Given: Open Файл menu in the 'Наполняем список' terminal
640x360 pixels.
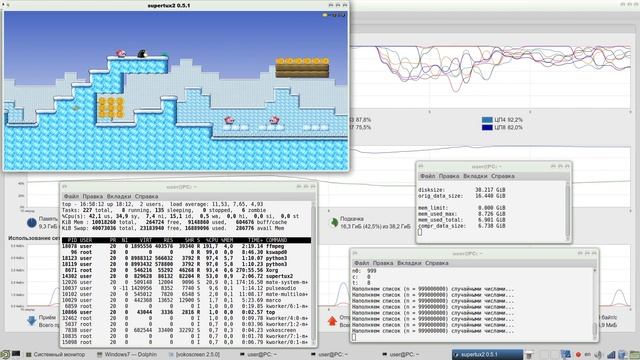Looking at the screenshot, I should pyautogui.click(x=362, y=263).
